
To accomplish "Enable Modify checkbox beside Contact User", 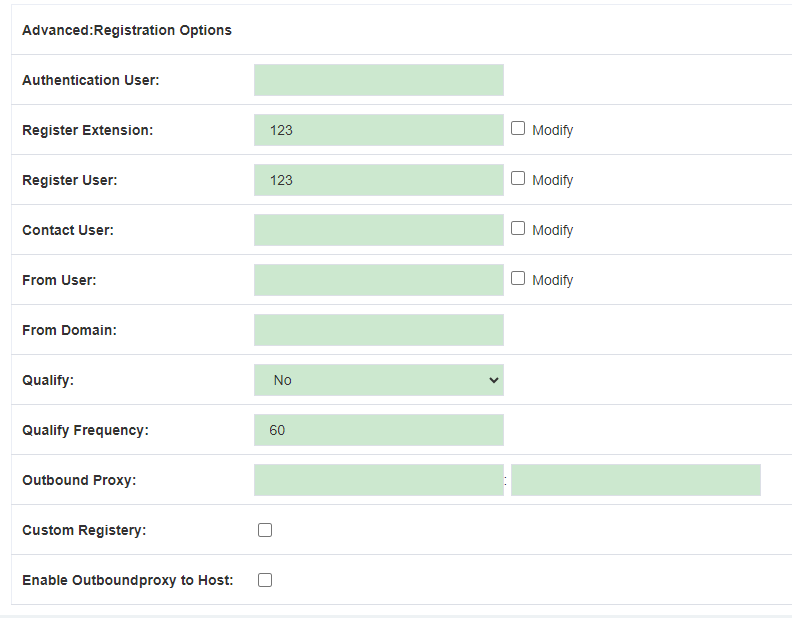I will pos(518,228).
